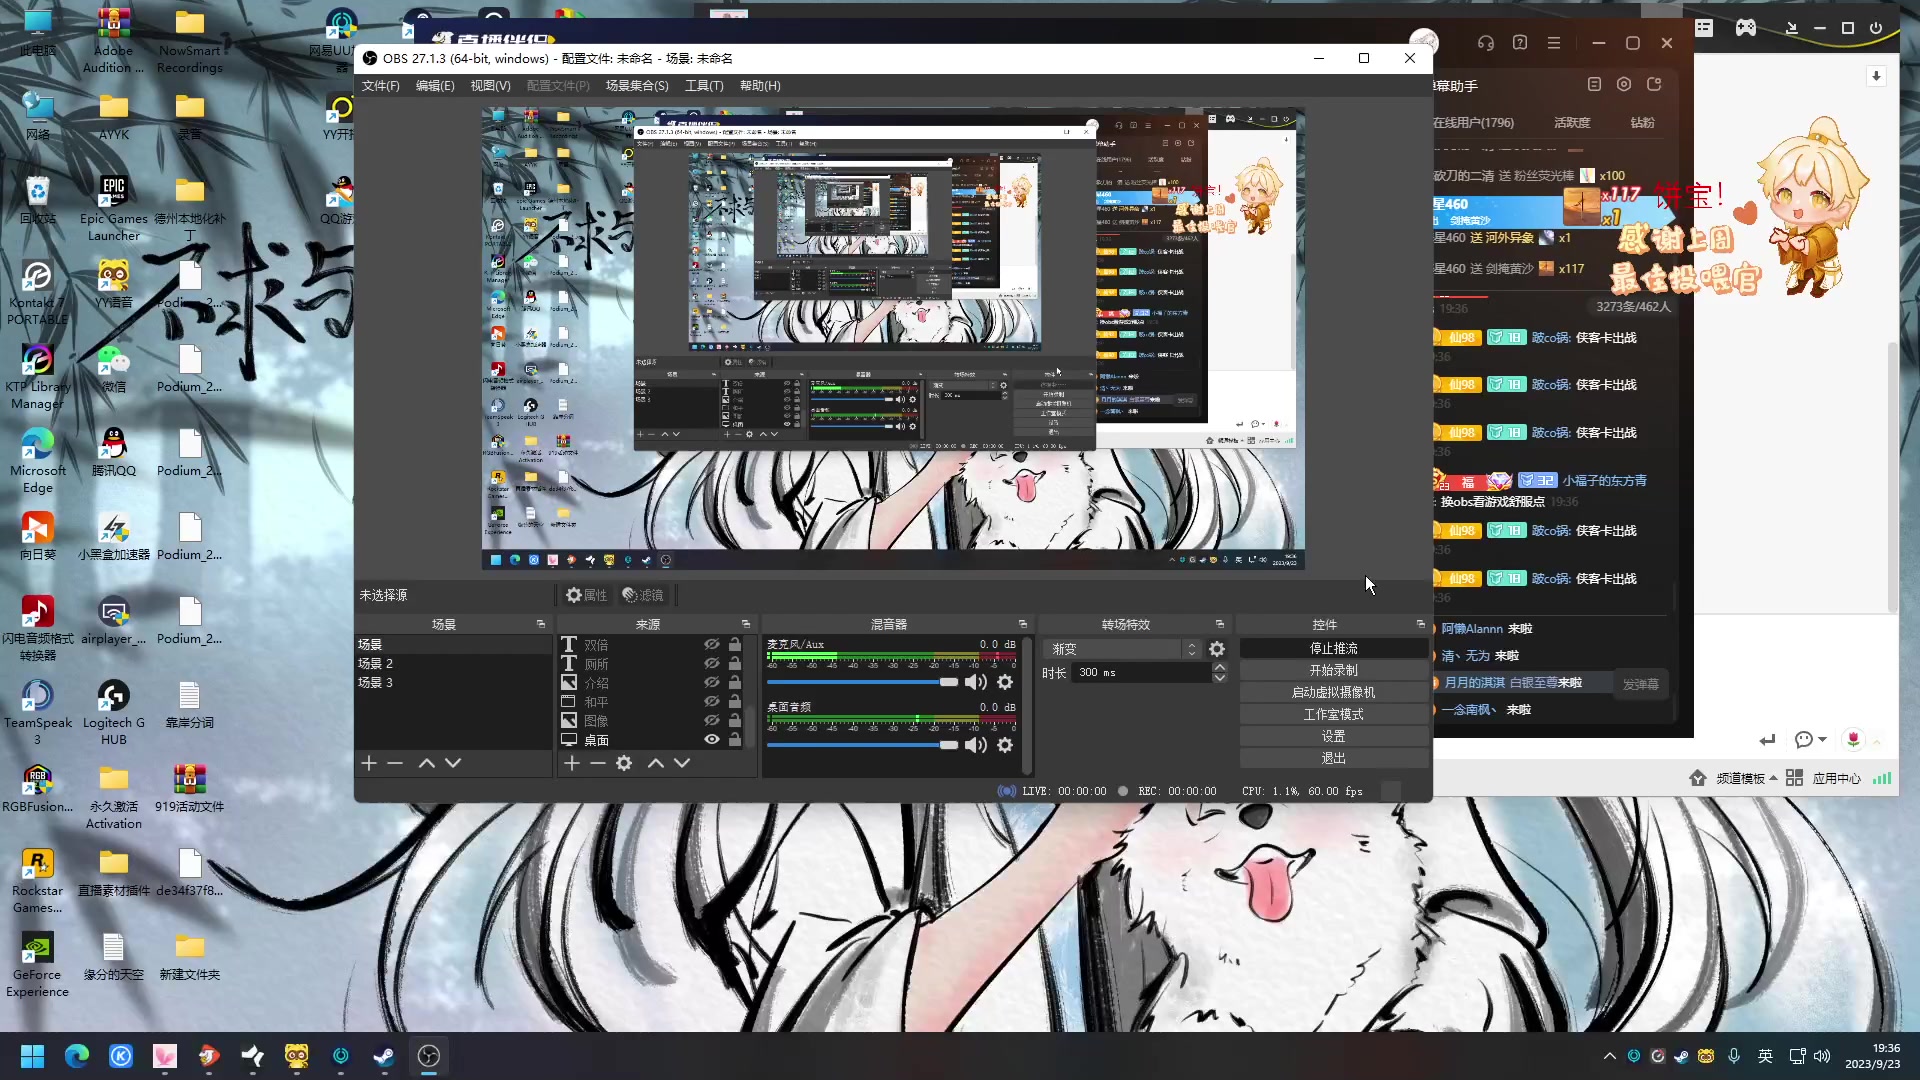Undock the 转场特效 panel
The width and height of the screenshot is (1920, 1080).
(1220, 624)
